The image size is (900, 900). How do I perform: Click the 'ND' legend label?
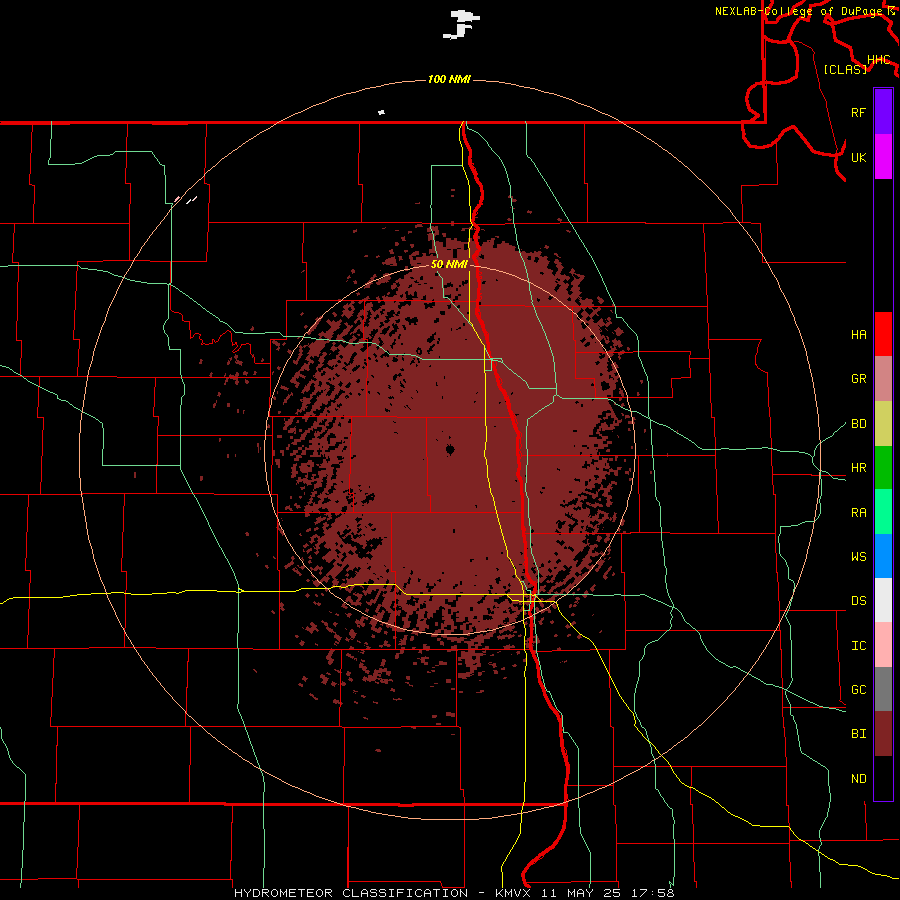858,779
